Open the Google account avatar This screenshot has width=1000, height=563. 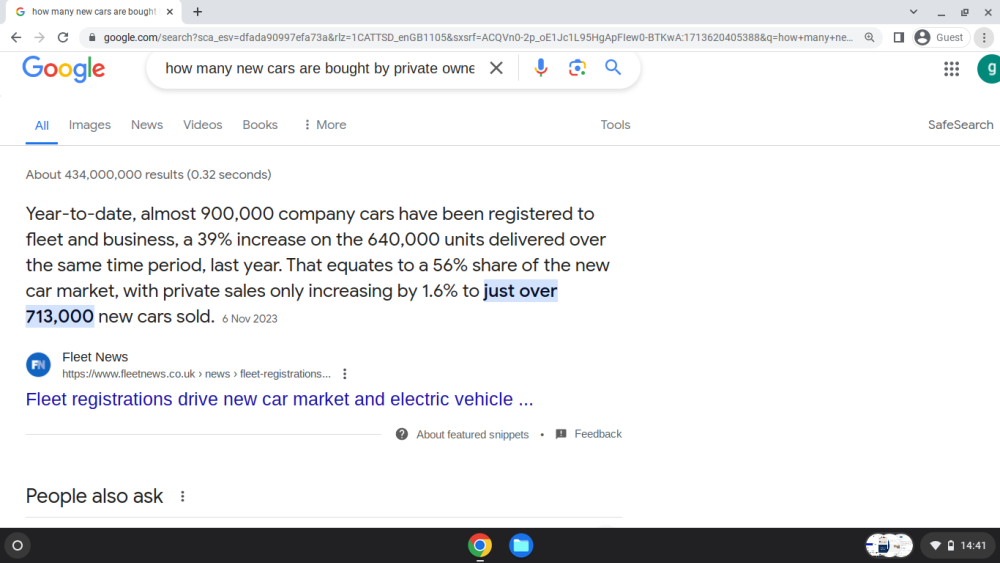pos(989,69)
